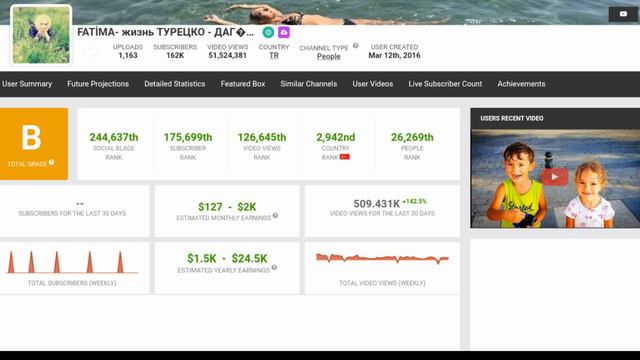Viewport: 640px width, 360px height.
Task: Open the recent video thumbnail with two kids
Action: (x=555, y=178)
